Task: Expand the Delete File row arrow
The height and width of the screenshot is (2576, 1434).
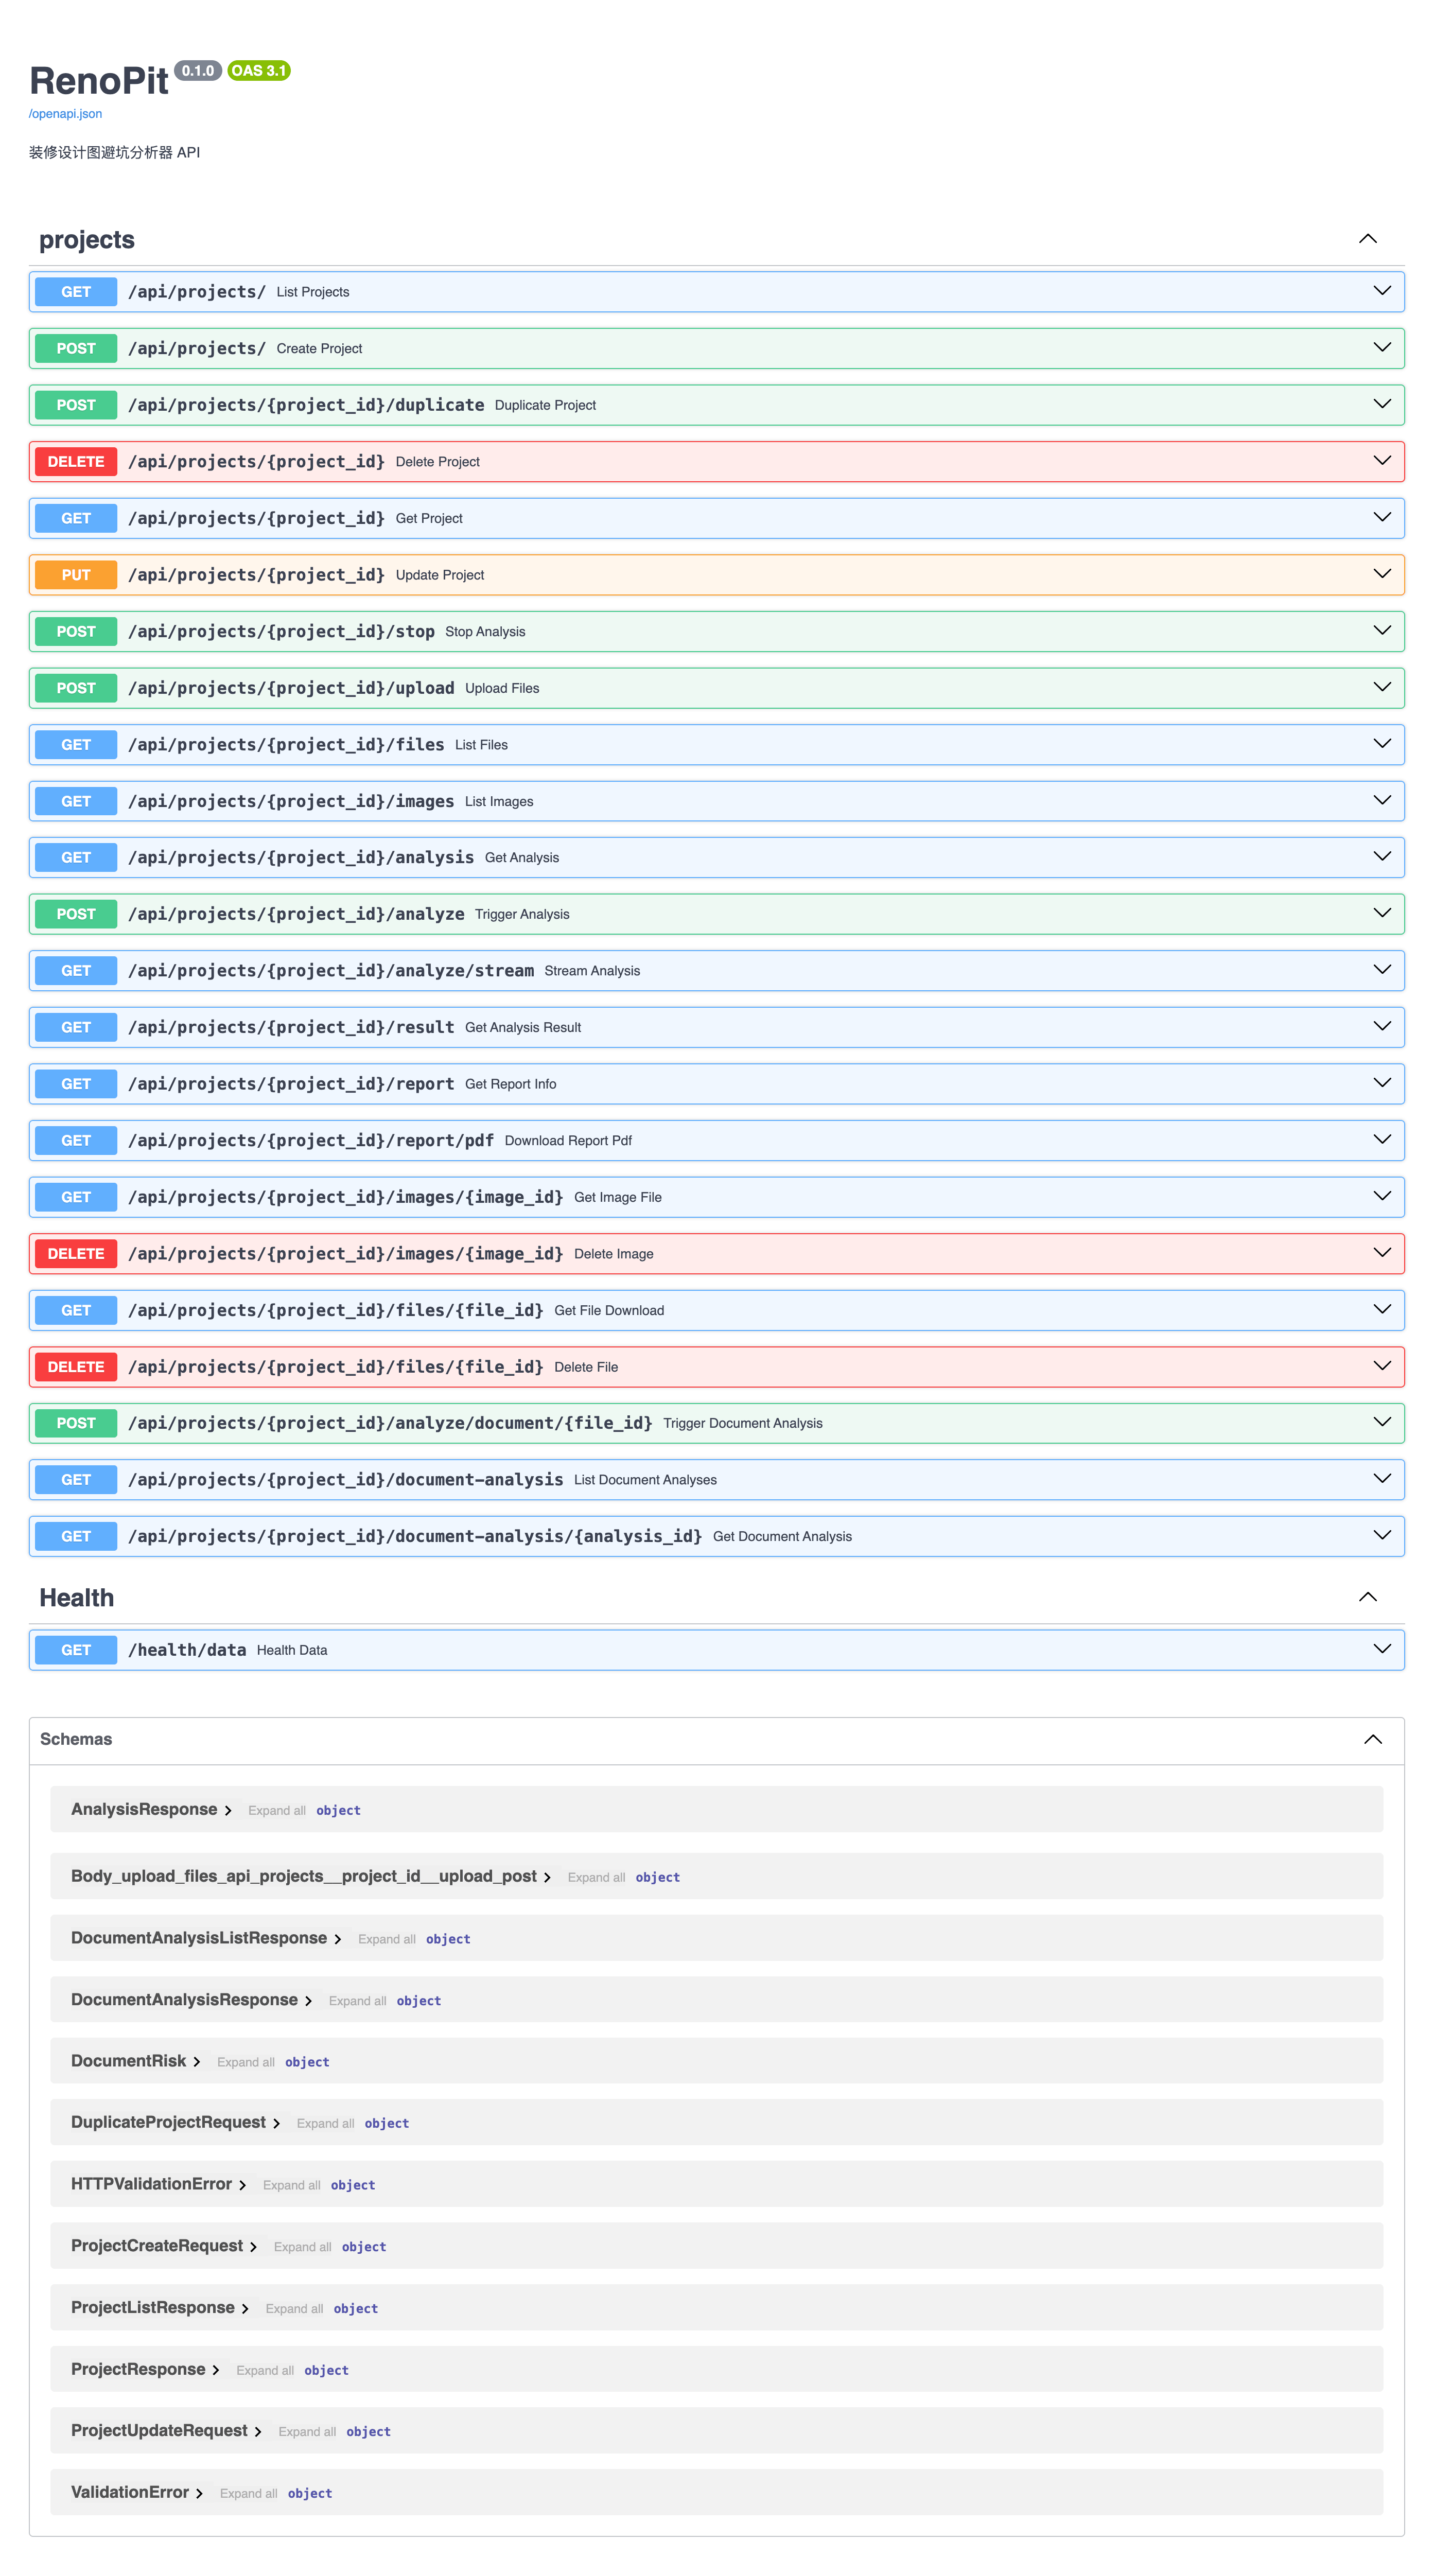Action: coord(1382,1366)
